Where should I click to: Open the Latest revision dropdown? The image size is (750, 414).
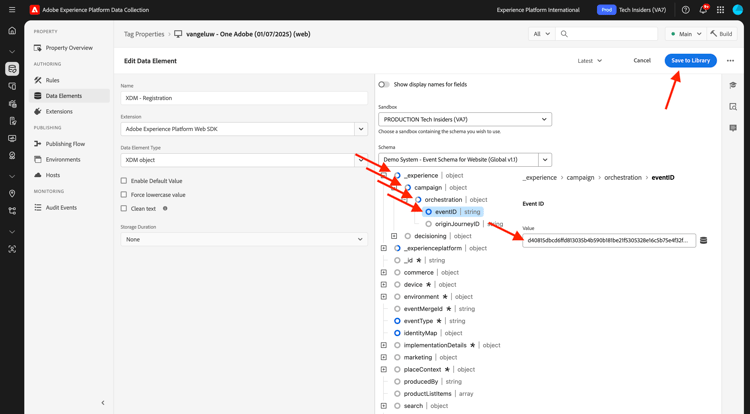point(590,61)
